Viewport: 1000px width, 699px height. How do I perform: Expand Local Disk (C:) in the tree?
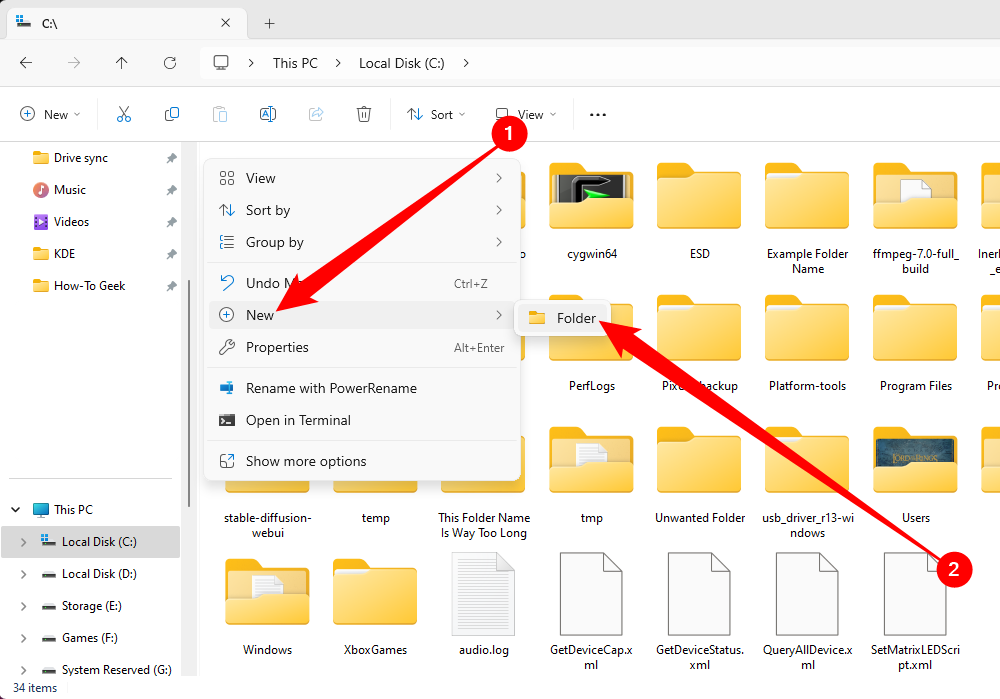pos(24,542)
